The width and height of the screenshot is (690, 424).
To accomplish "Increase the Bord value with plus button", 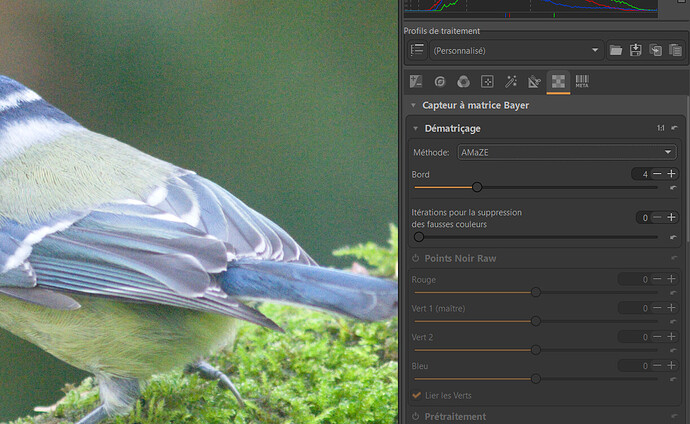I will point(672,174).
